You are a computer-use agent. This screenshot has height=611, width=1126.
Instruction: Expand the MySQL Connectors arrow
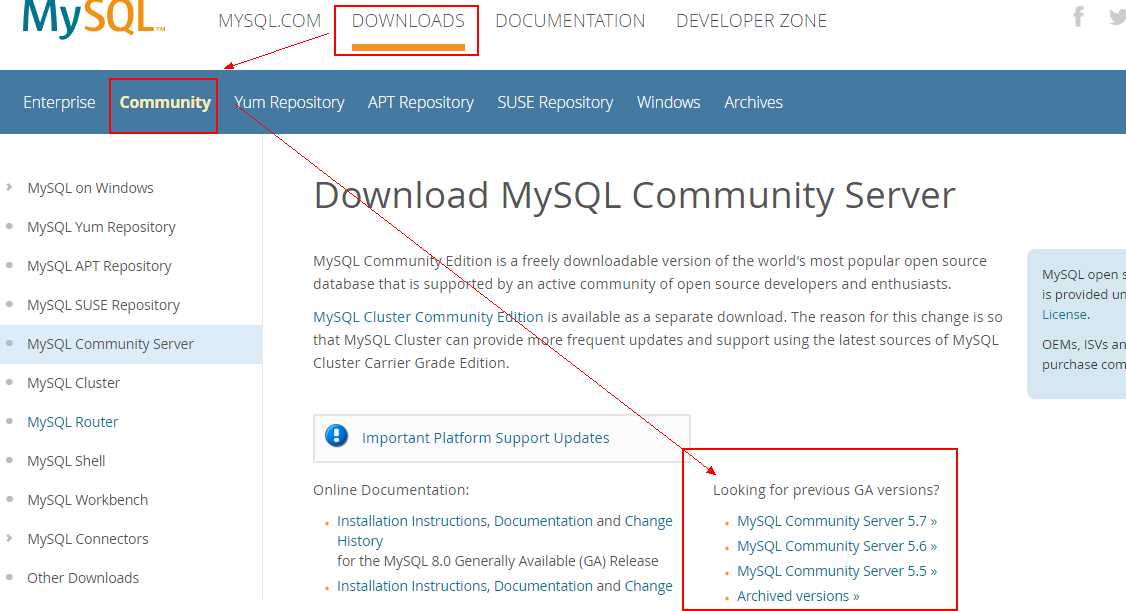pyautogui.click(x=9, y=538)
